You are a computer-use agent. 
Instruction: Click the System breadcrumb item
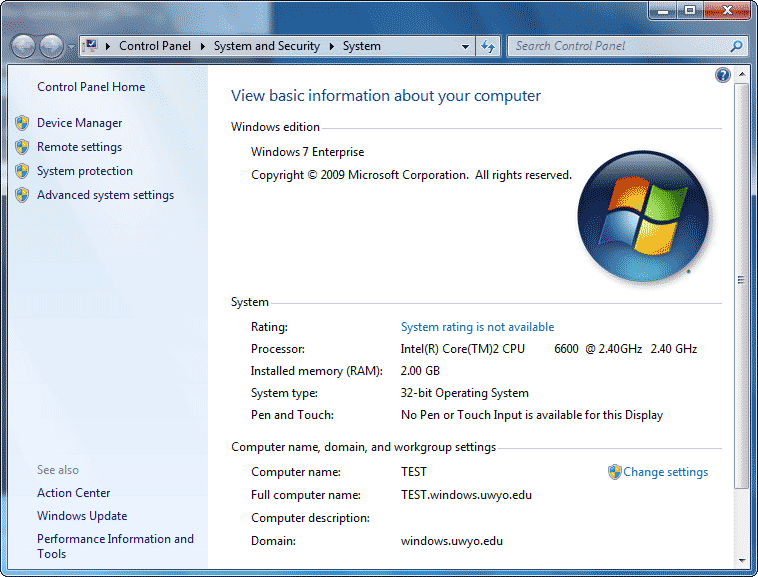coord(362,46)
